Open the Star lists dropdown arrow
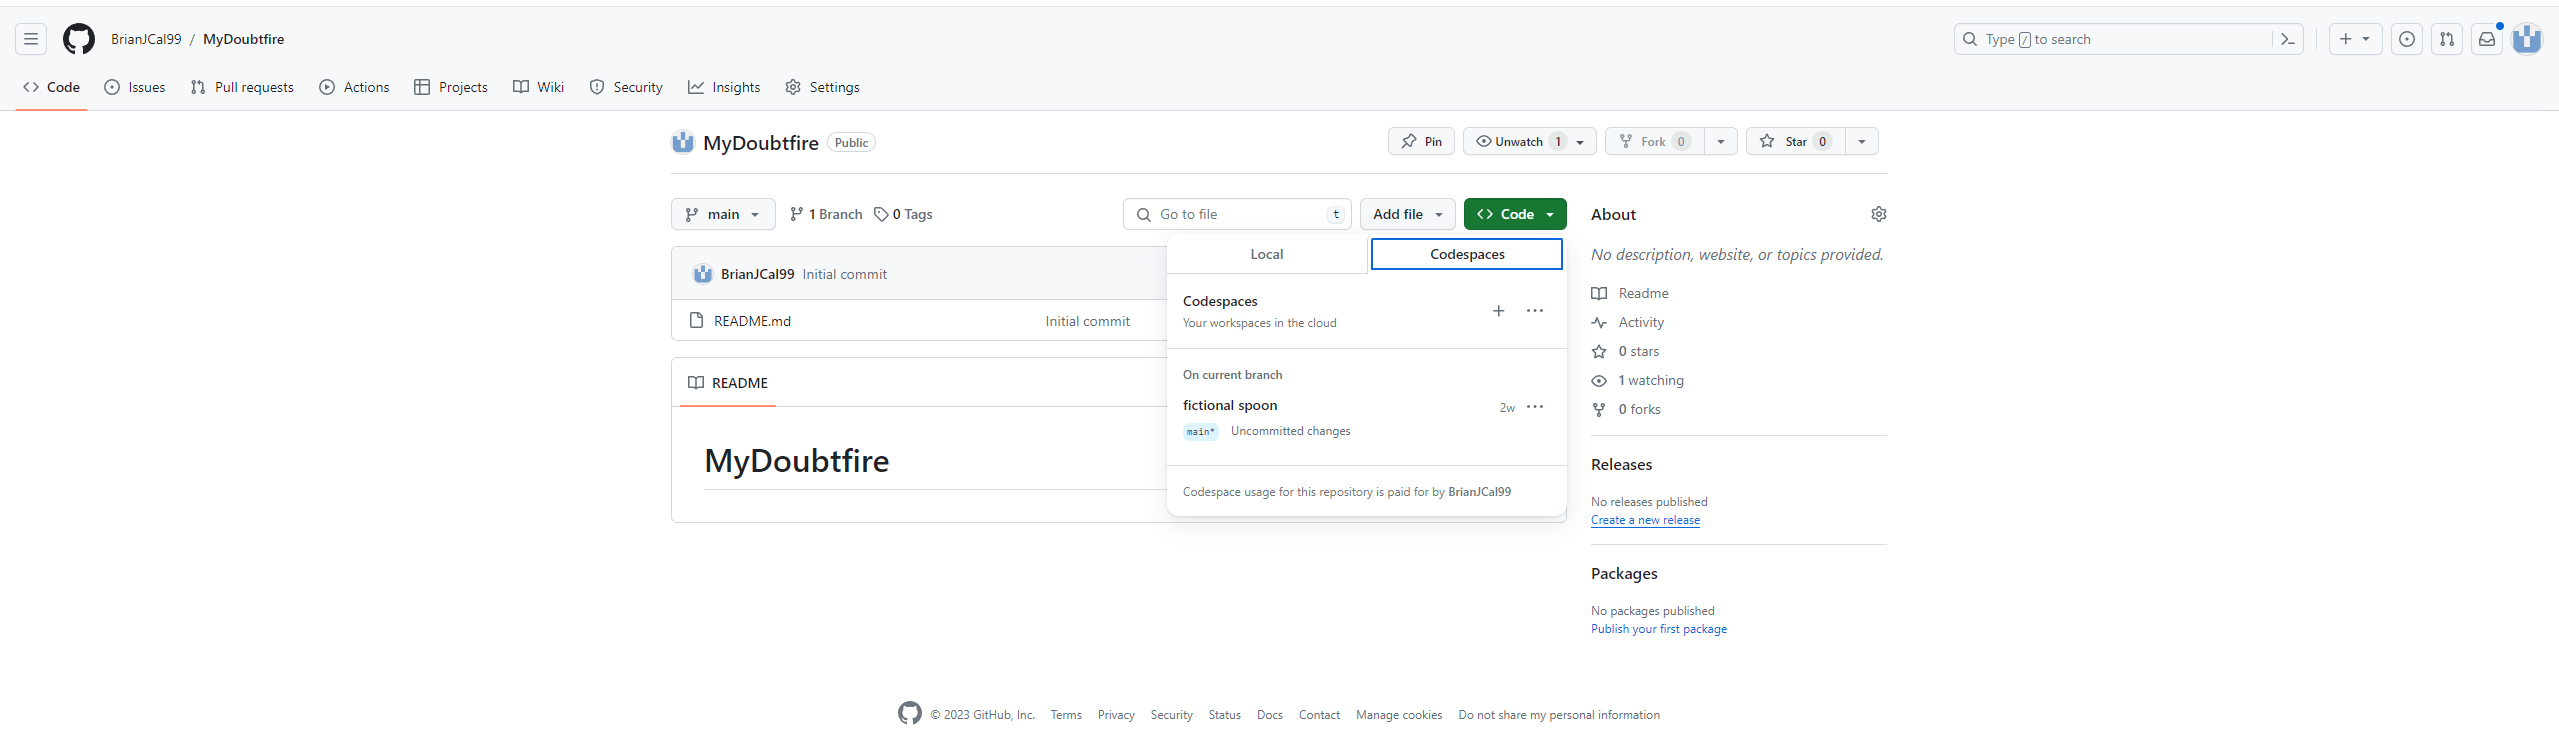Viewport: 2559px width, 736px height. pos(1861,142)
